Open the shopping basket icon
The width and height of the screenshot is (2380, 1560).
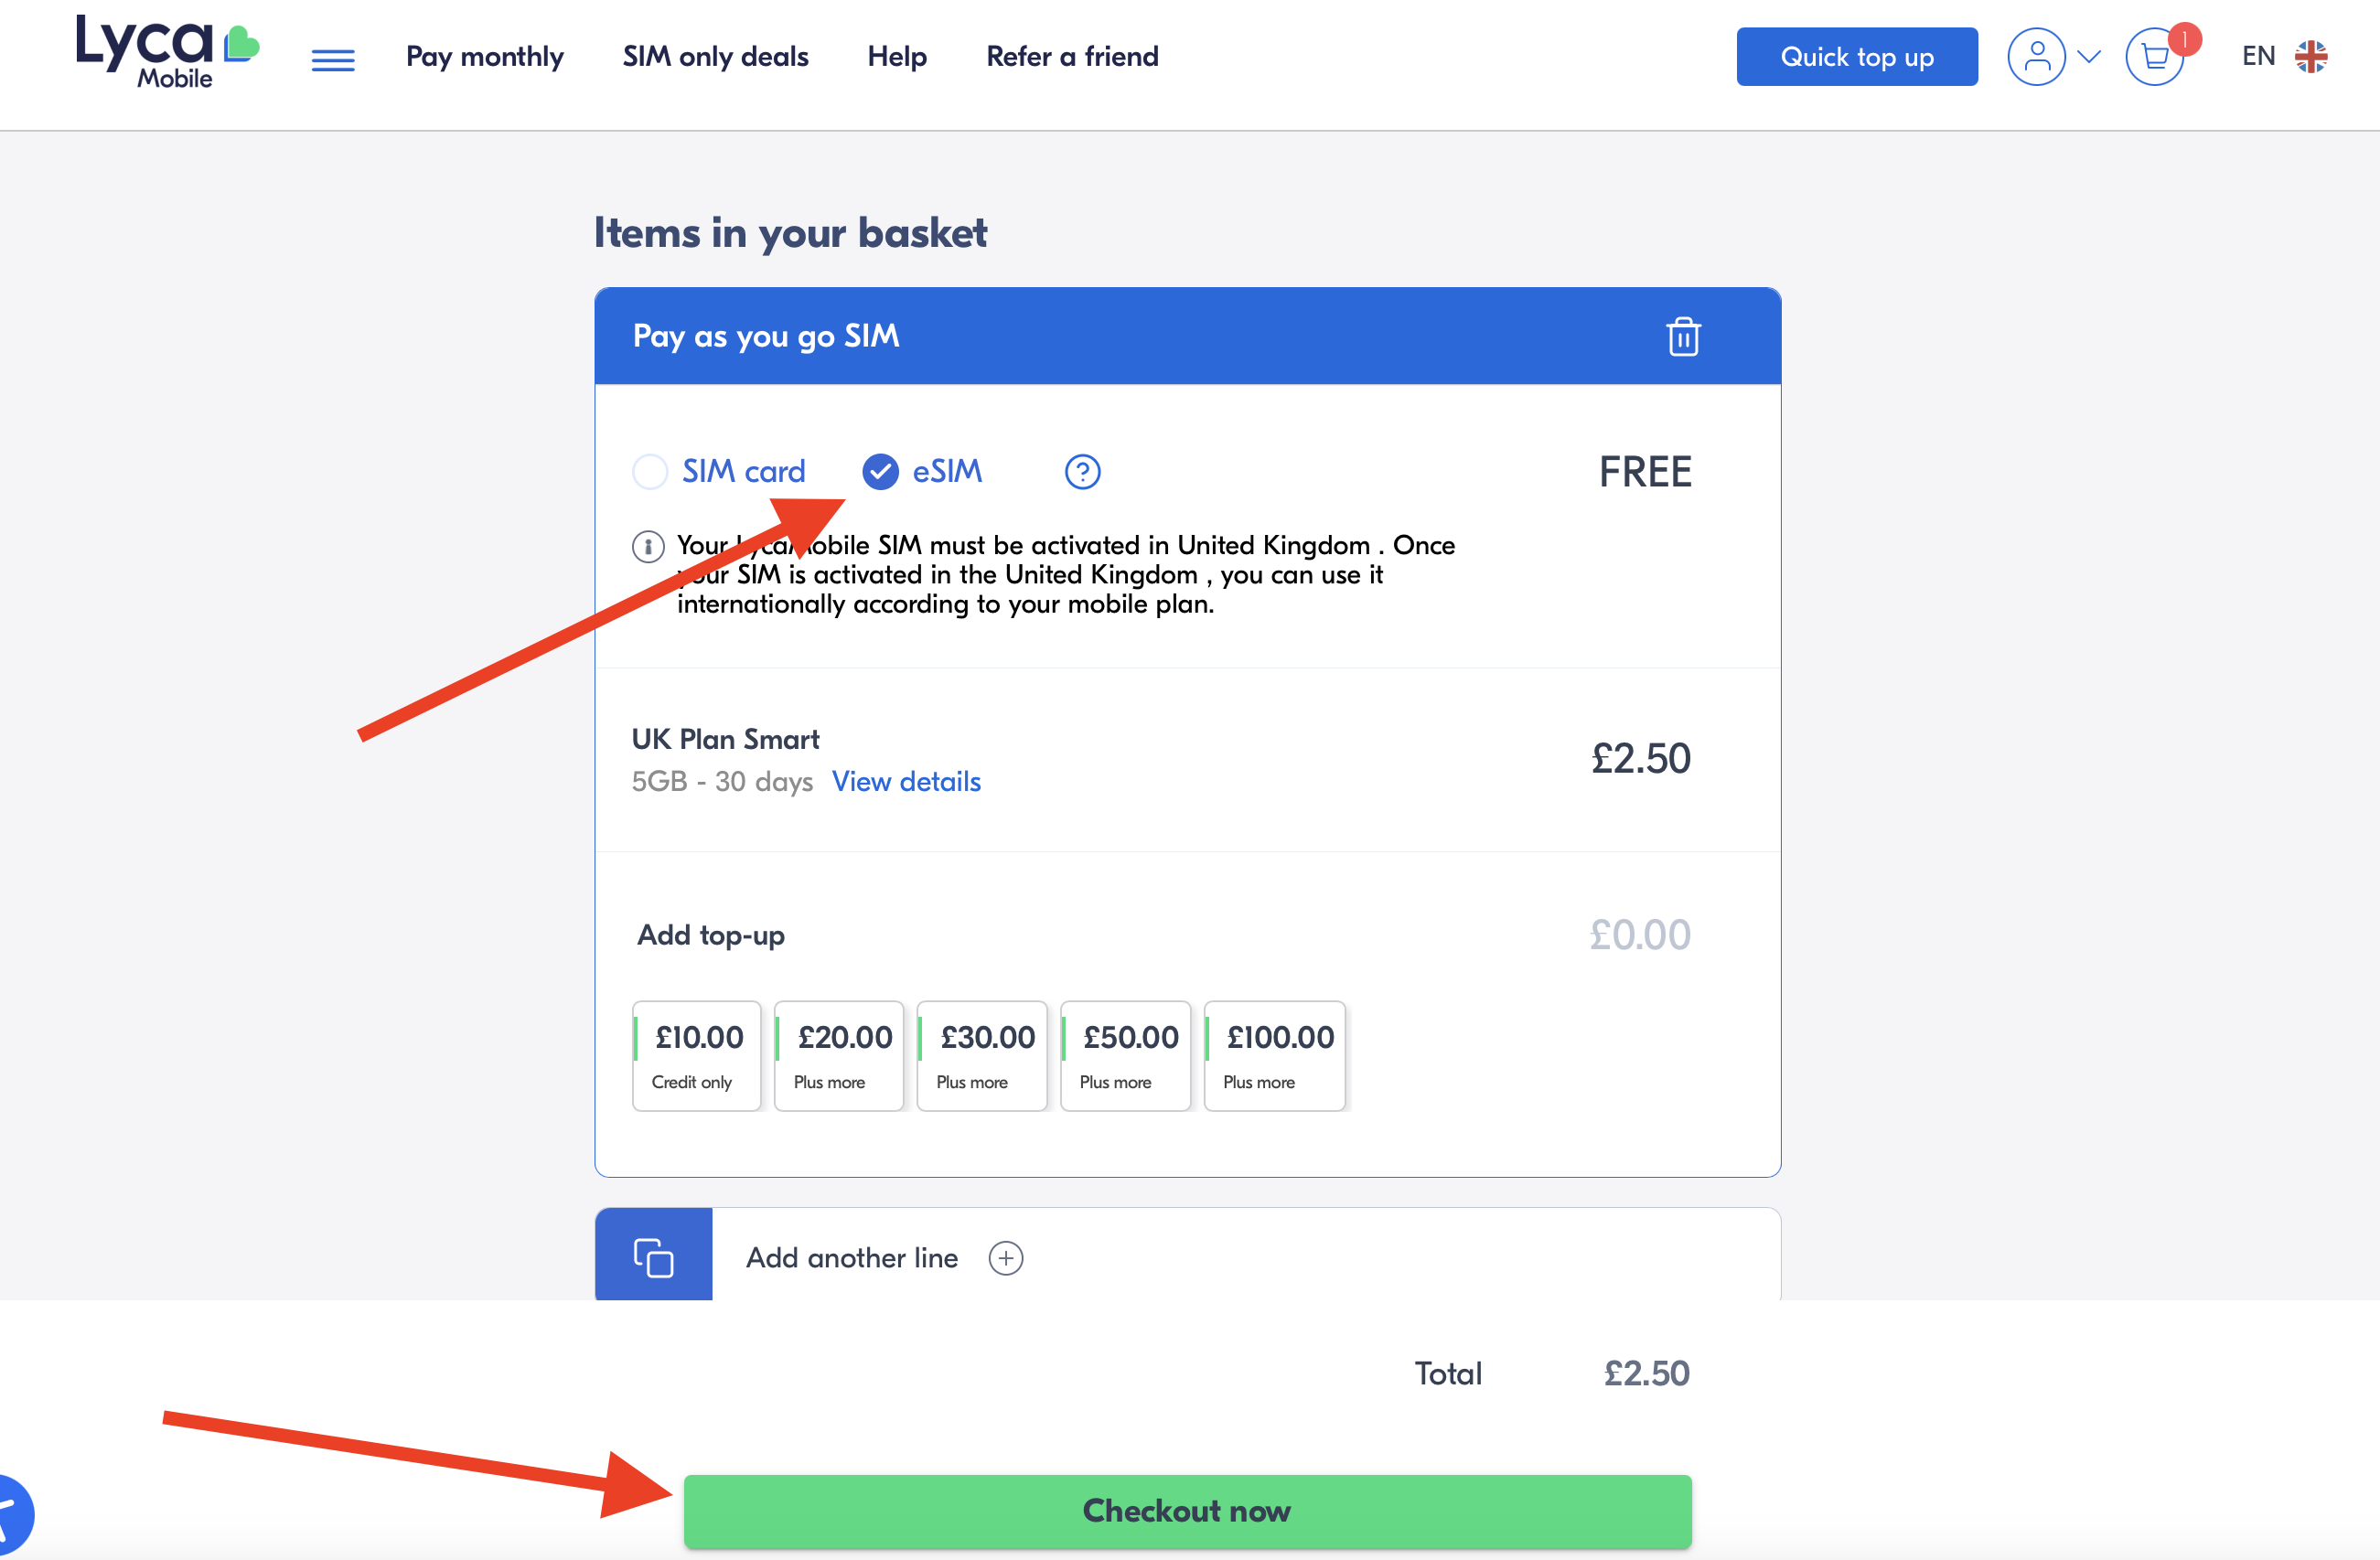point(2154,57)
